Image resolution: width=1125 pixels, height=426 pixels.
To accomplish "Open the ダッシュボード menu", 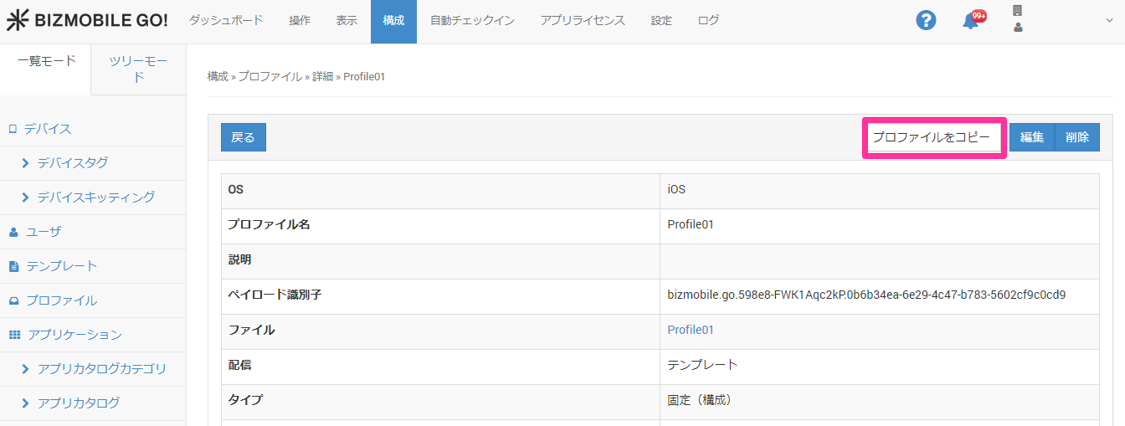I will point(226,21).
